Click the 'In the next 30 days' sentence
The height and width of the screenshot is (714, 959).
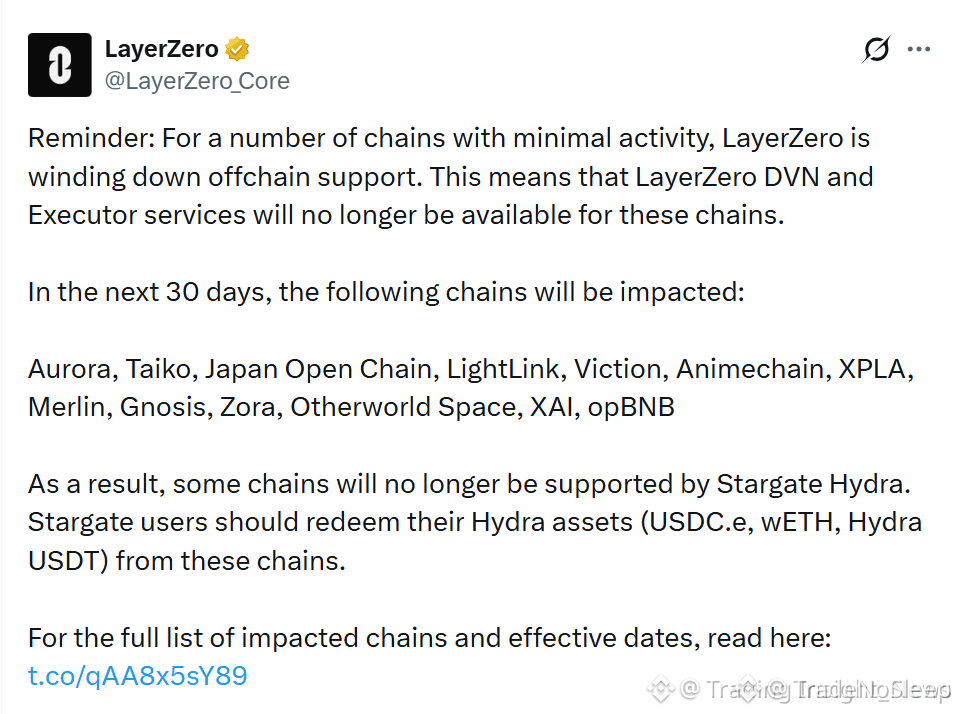[386, 292]
